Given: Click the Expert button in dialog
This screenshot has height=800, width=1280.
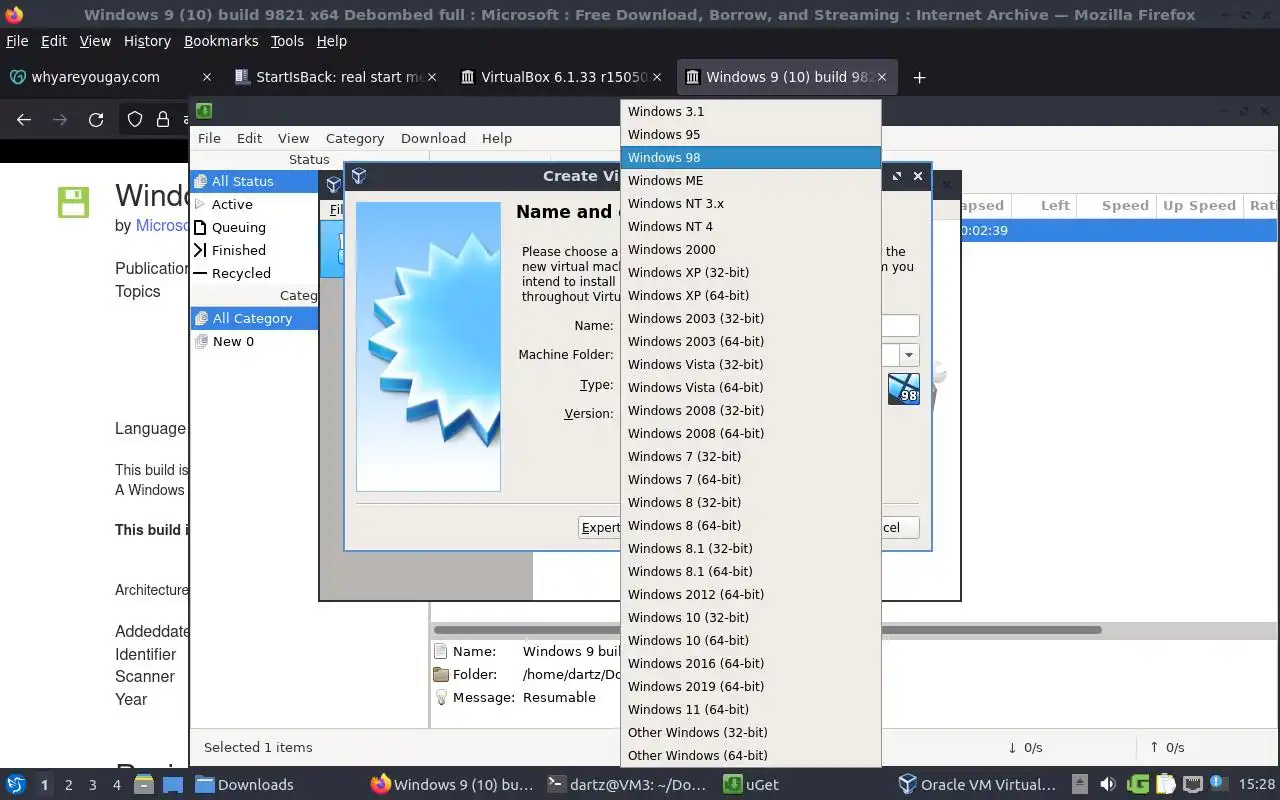Looking at the screenshot, I should (600, 527).
